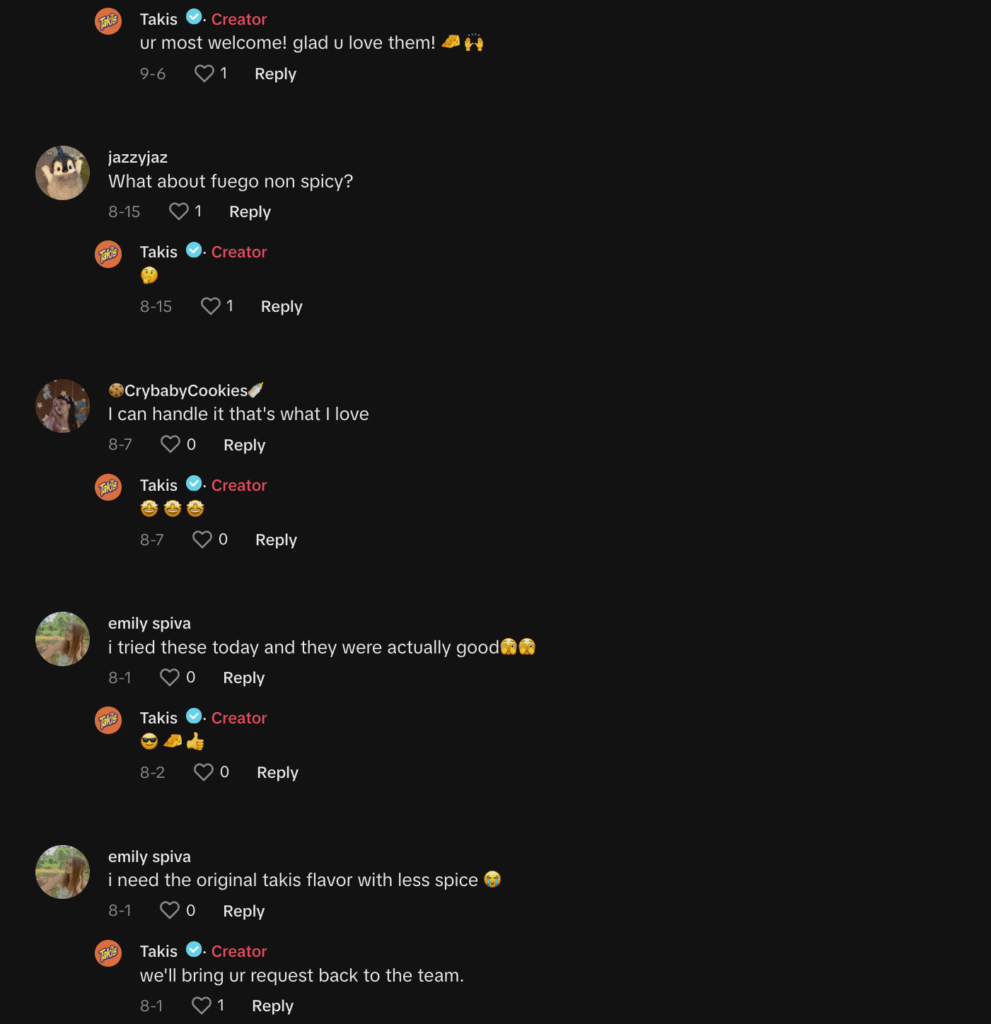Like jazzyjaz's fuego non spicy comment

coord(178,212)
